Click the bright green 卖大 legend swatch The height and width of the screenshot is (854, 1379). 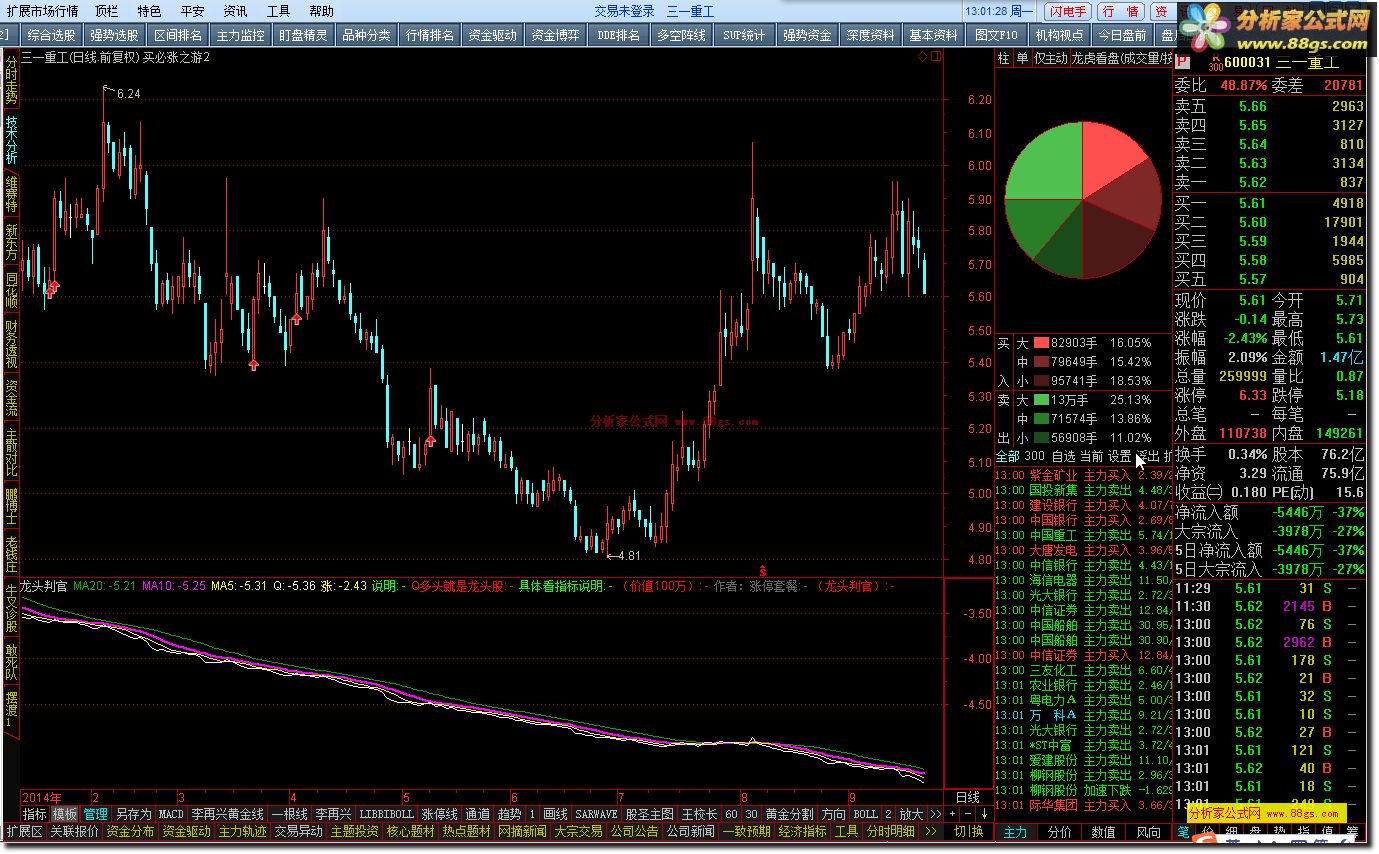point(1040,400)
